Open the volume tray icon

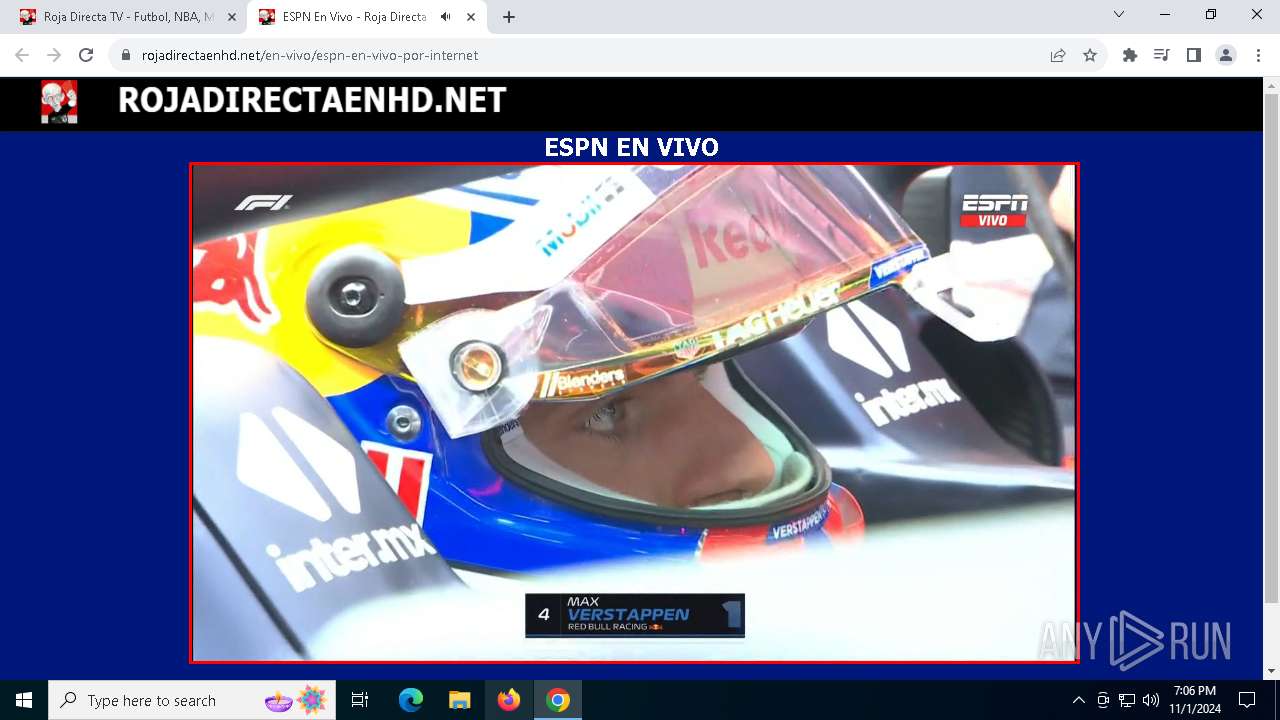point(1151,701)
